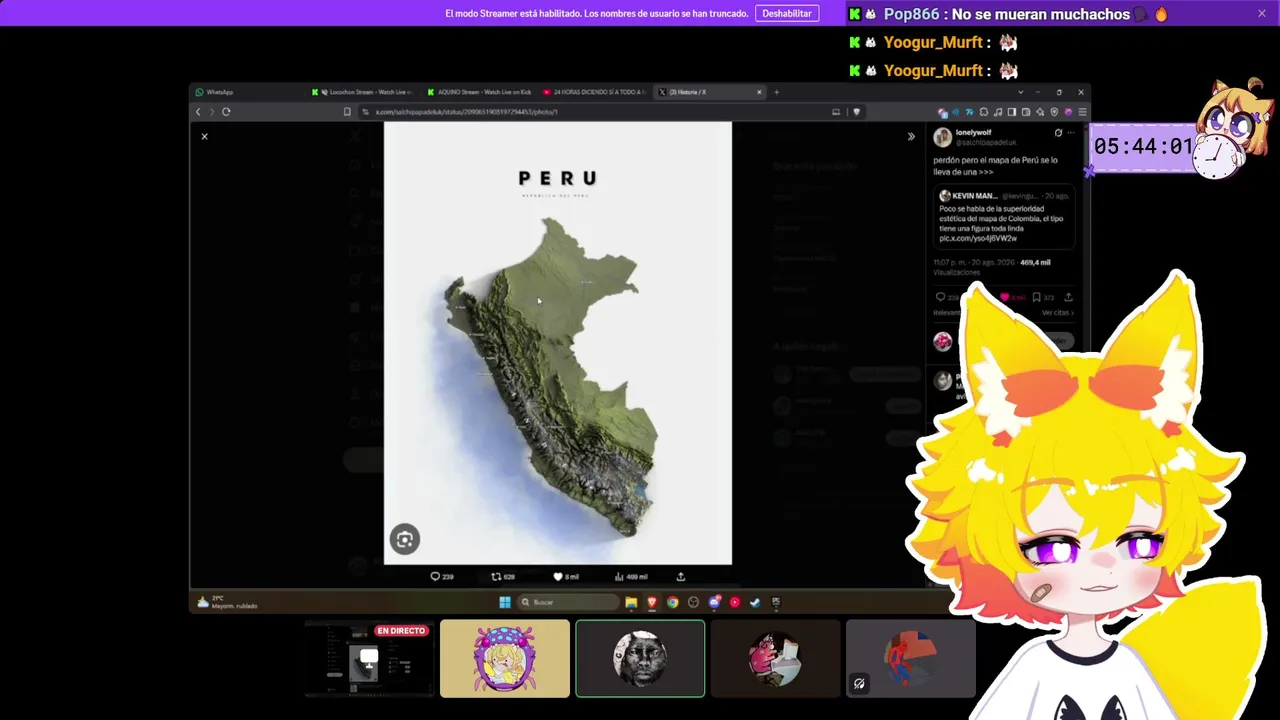Image resolution: width=1280 pixels, height=720 pixels.
Task: Go back in the browser
Action: click(198, 112)
